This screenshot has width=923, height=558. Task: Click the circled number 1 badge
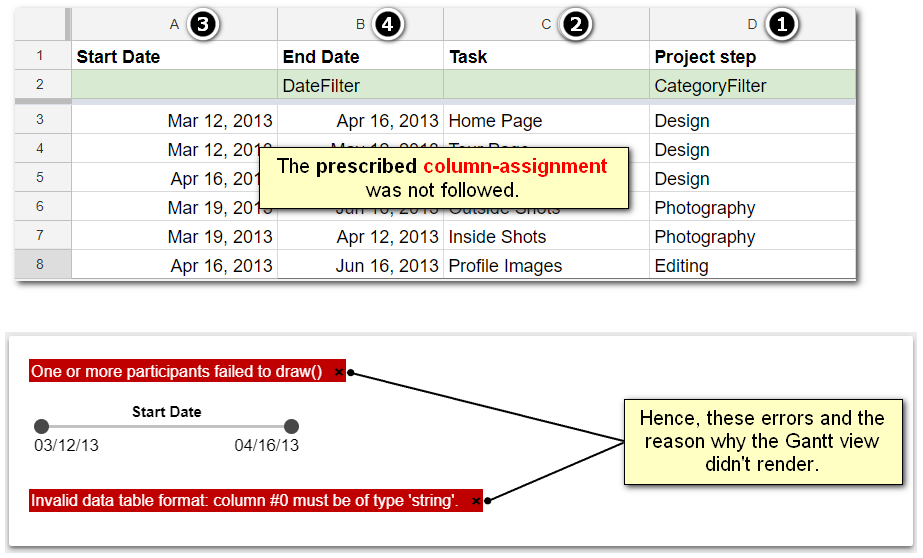781,25
